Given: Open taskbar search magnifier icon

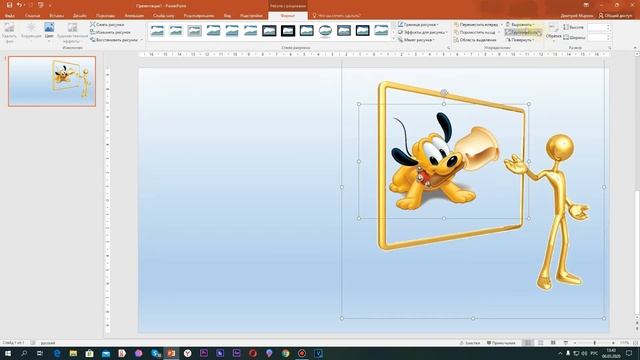Looking at the screenshot, I should 24,353.
